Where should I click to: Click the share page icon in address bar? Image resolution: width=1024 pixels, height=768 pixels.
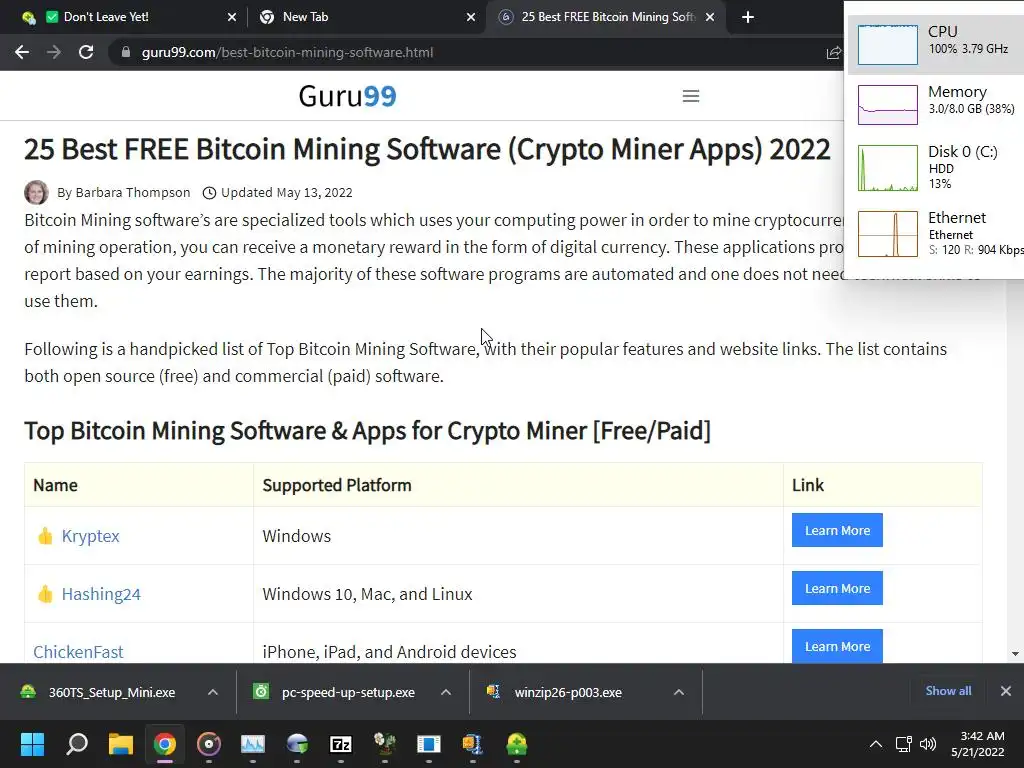pos(834,53)
